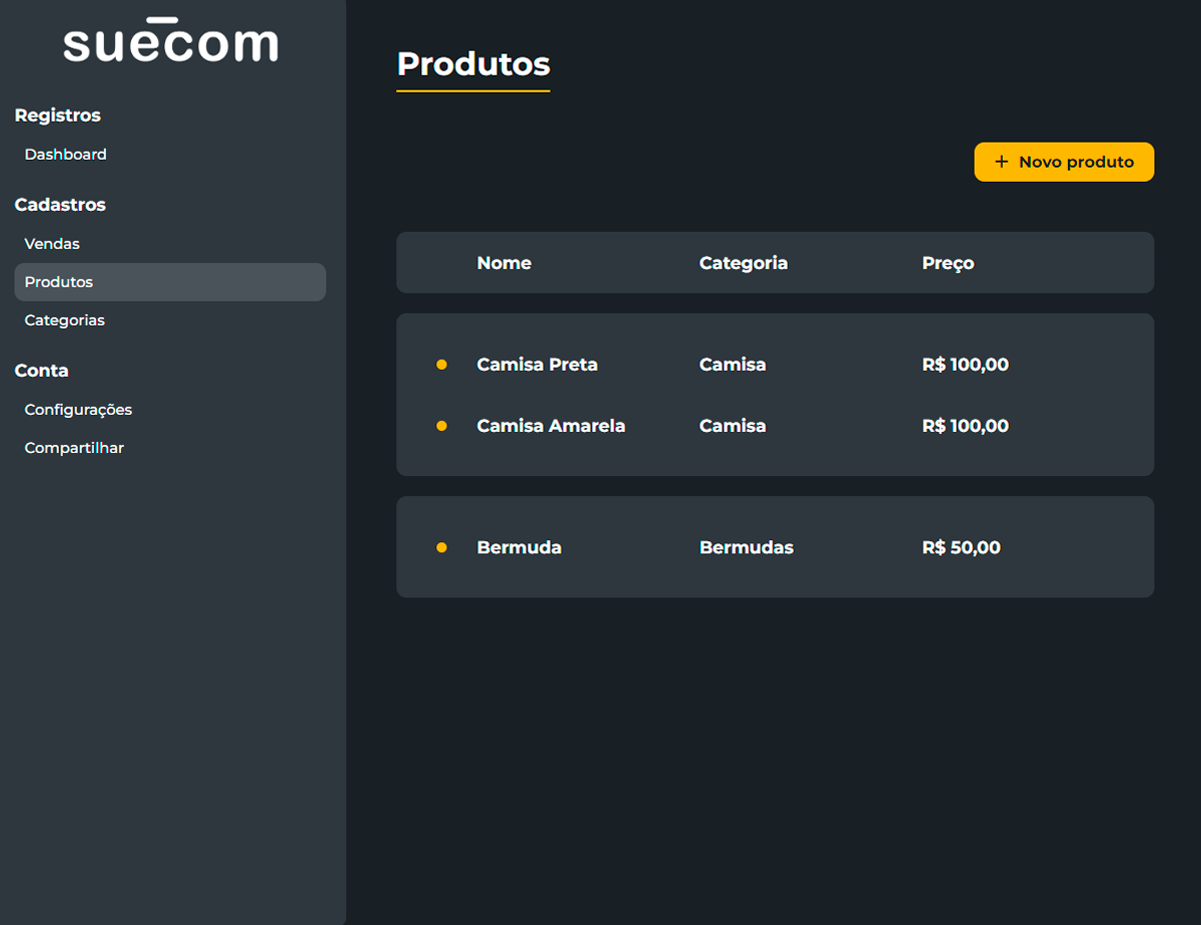Click the yellow dot beside Camisa Preta
Screen dimensions: 1201x925
tap(442, 365)
